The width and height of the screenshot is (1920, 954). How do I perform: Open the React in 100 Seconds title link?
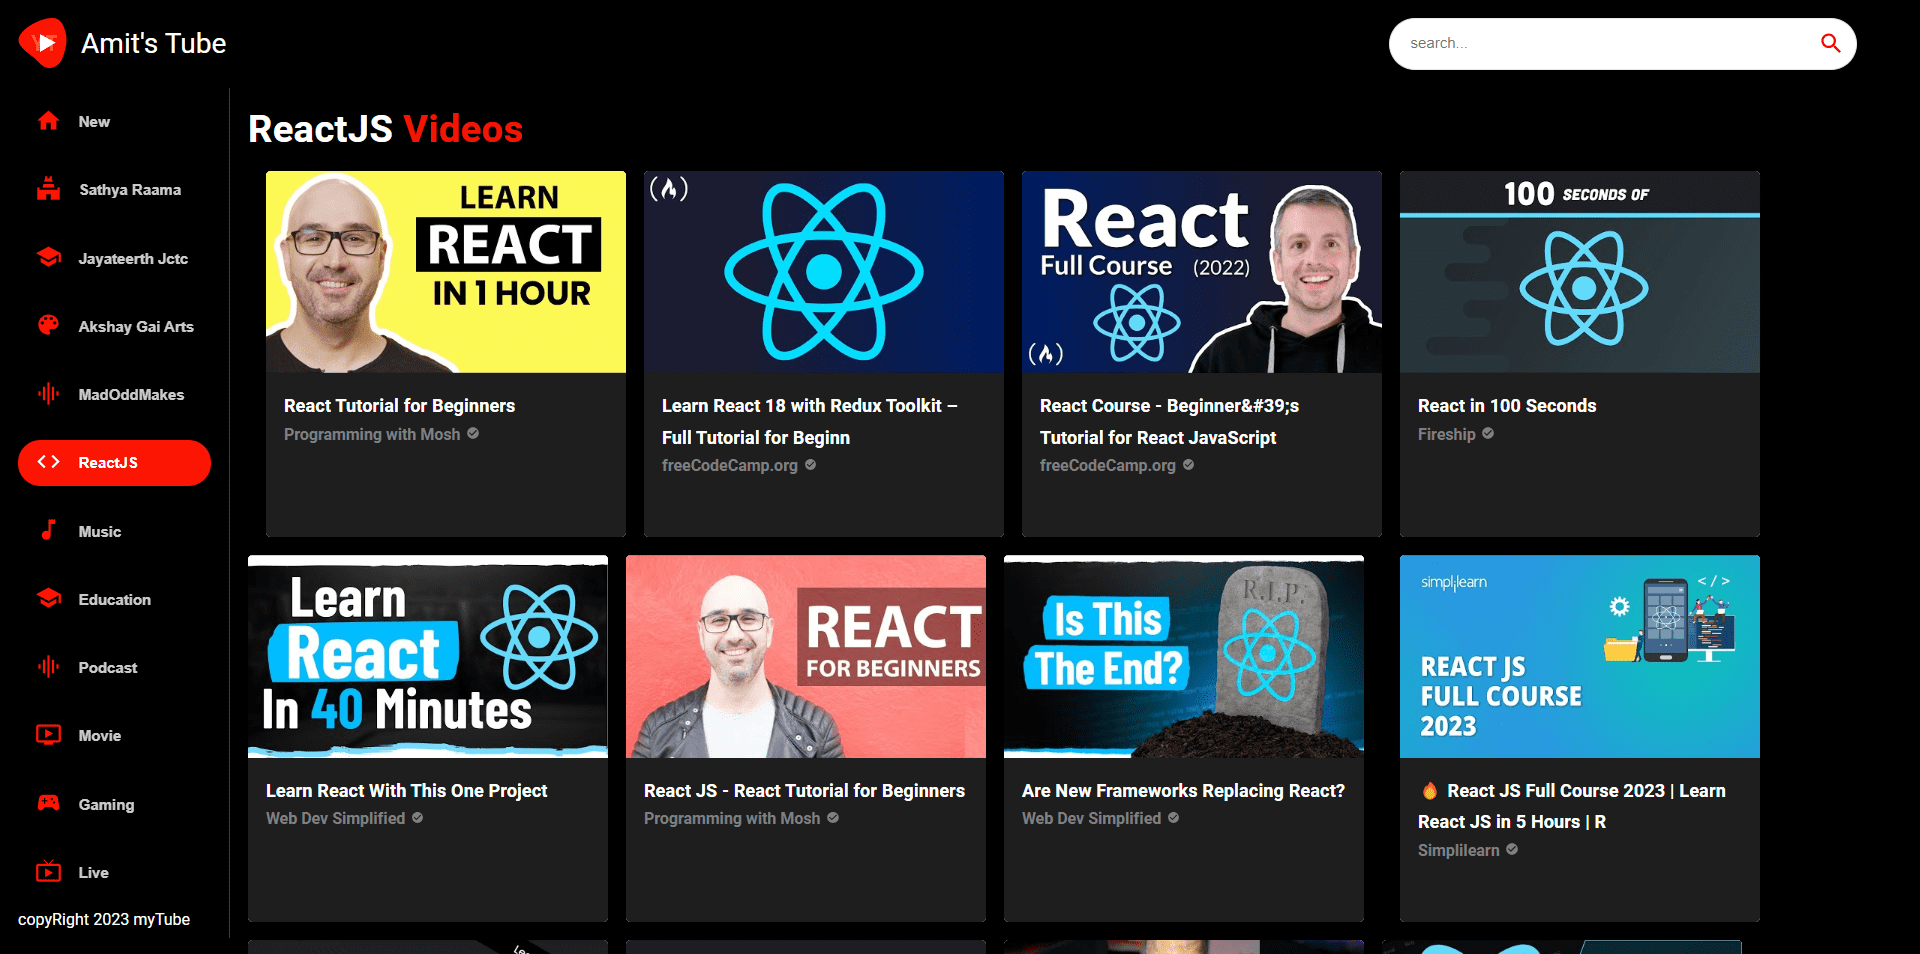pos(1506,406)
